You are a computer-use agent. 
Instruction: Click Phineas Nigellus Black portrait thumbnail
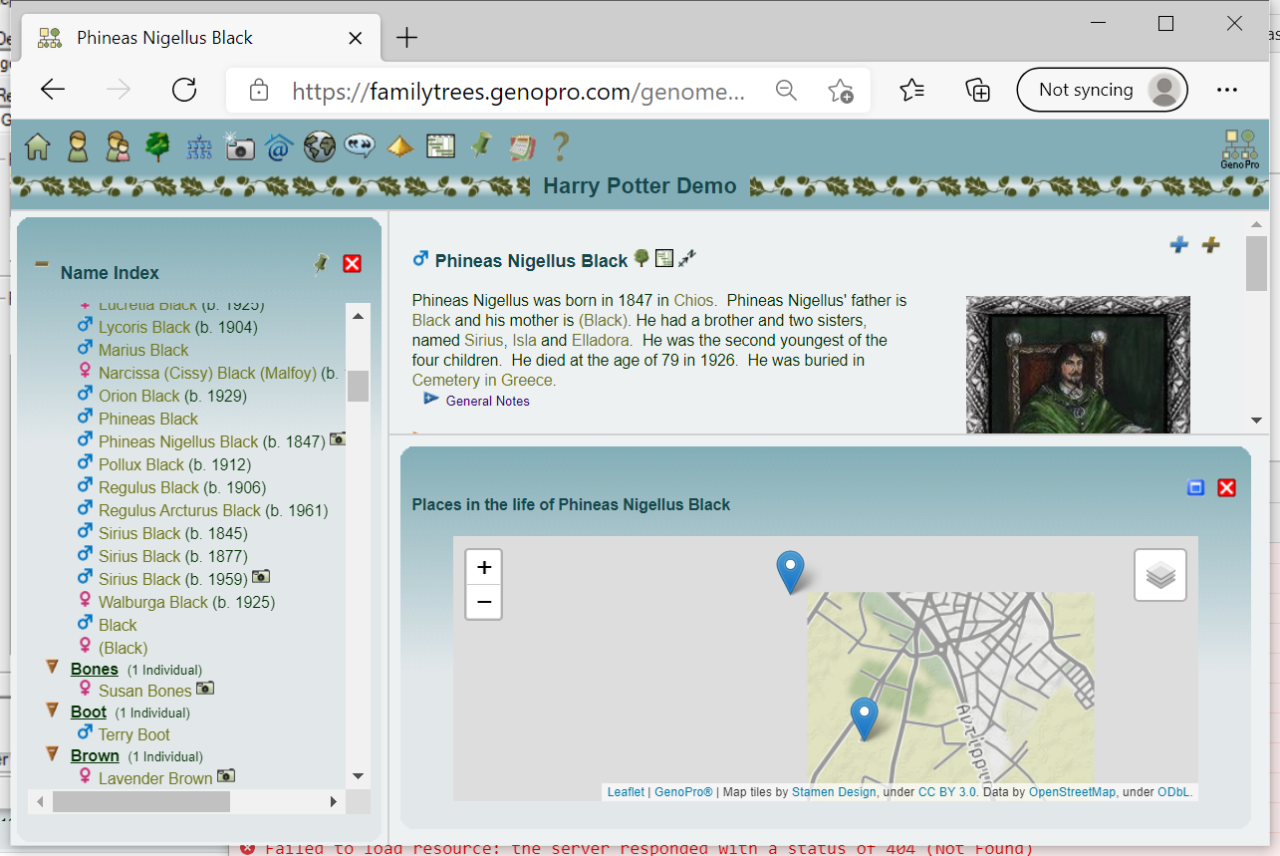tap(1078, 364)
